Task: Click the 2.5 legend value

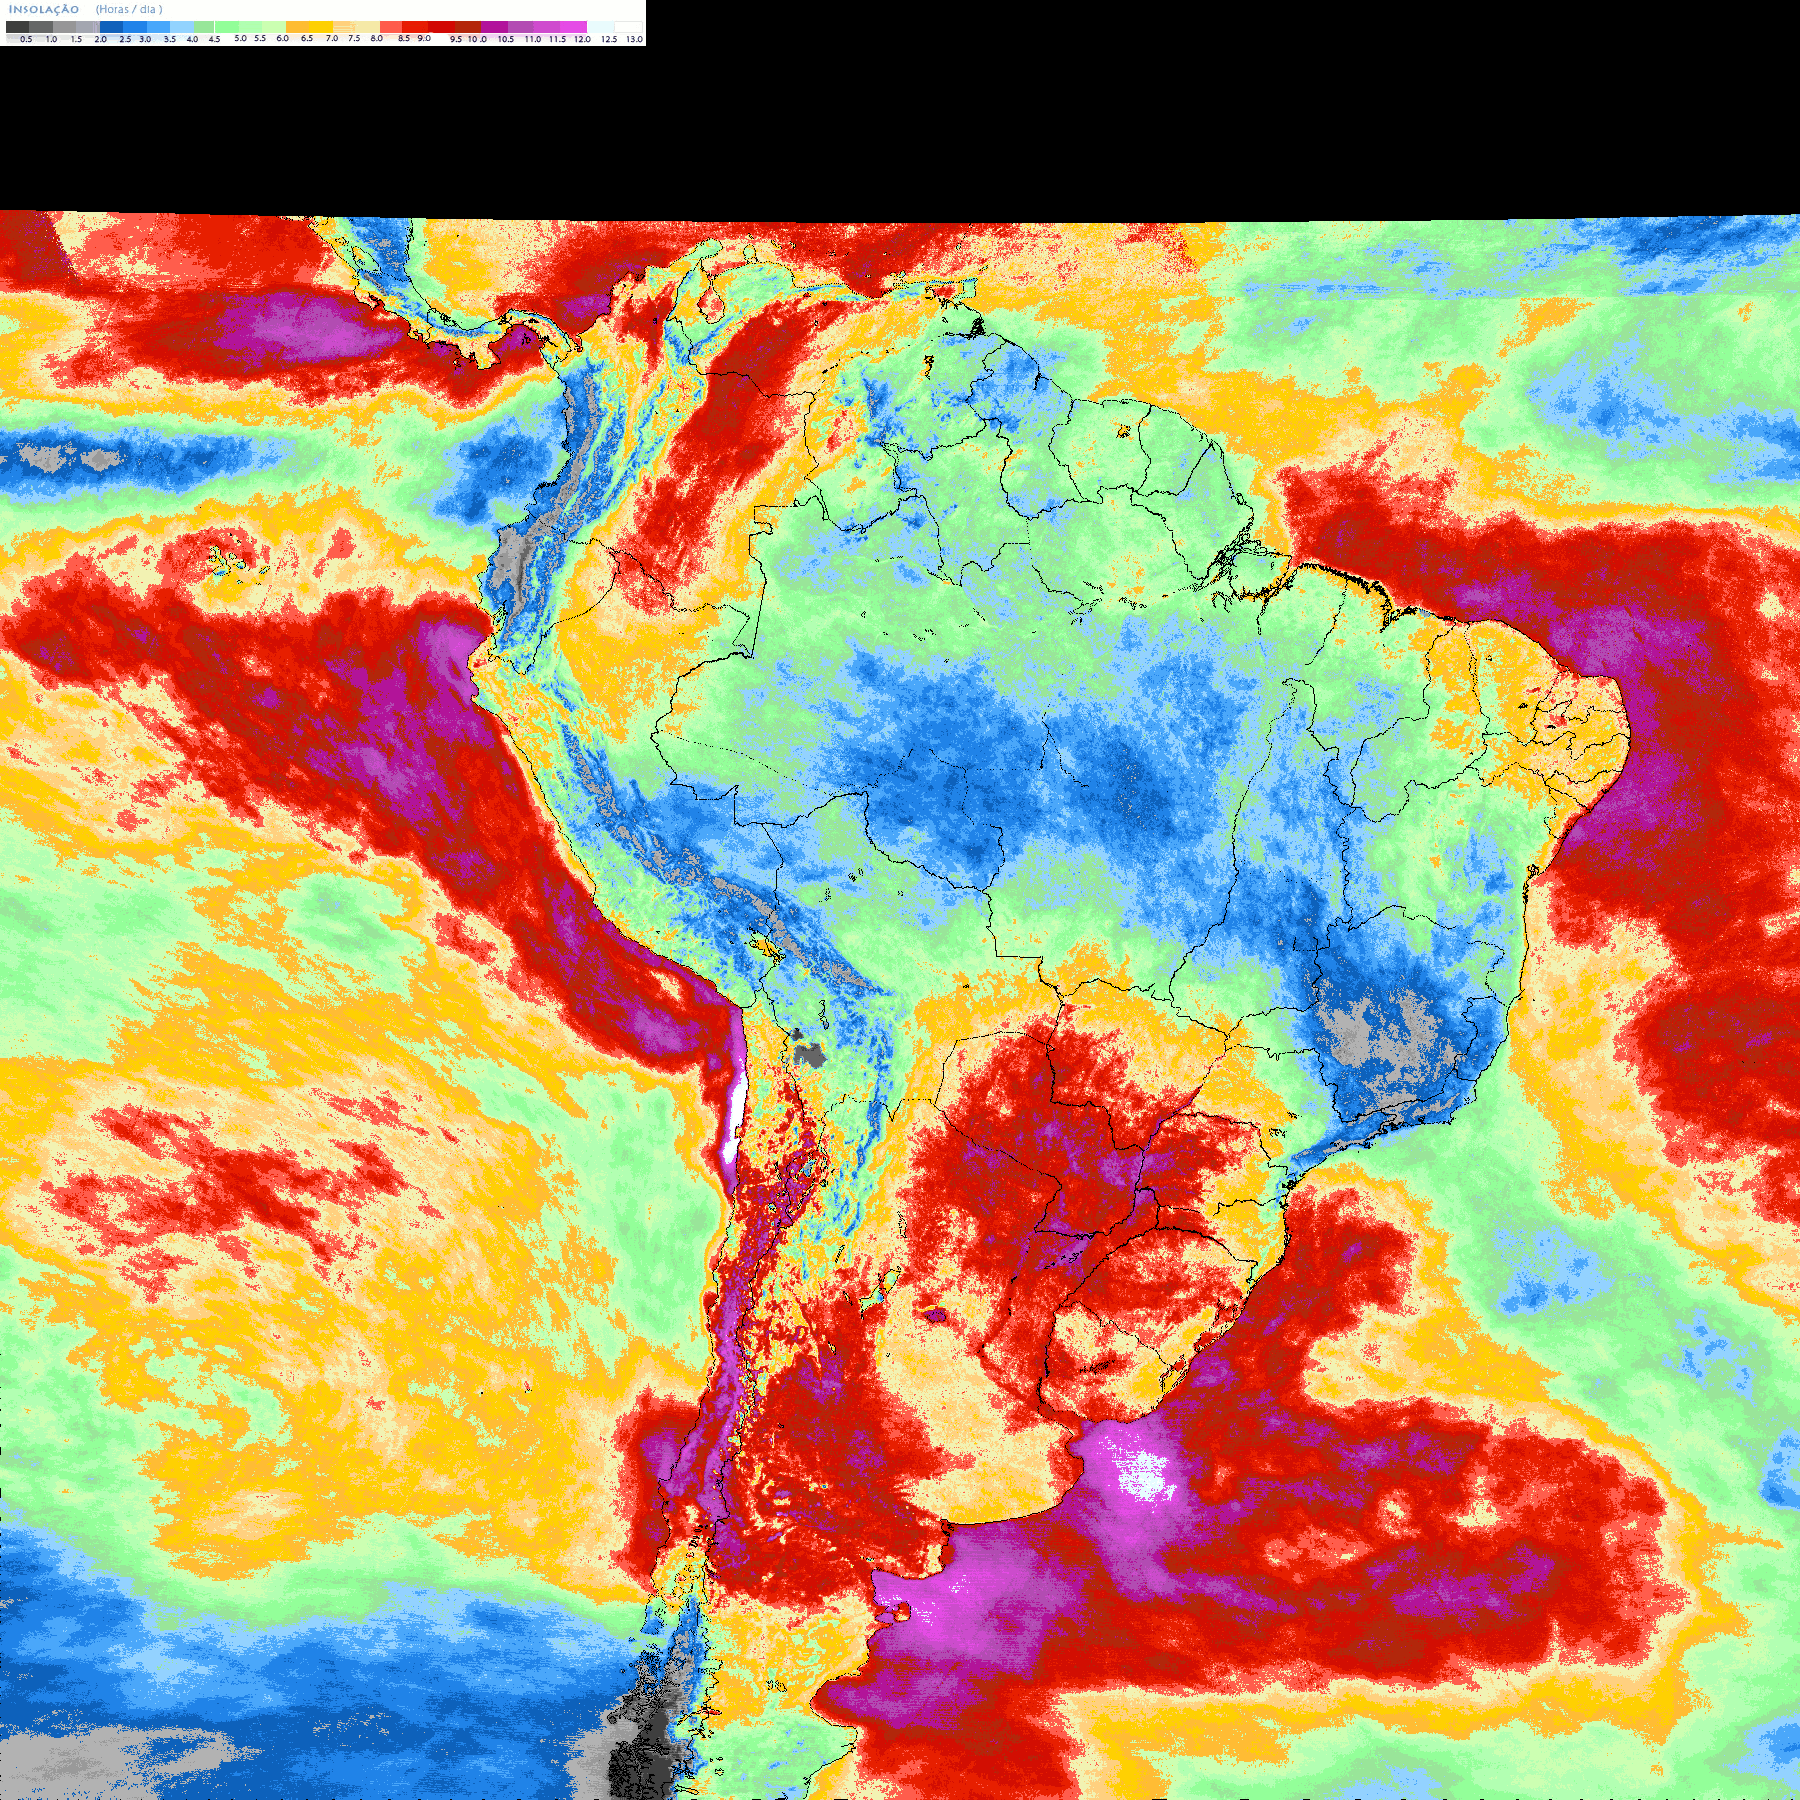Action: click(x=125, y=39)
